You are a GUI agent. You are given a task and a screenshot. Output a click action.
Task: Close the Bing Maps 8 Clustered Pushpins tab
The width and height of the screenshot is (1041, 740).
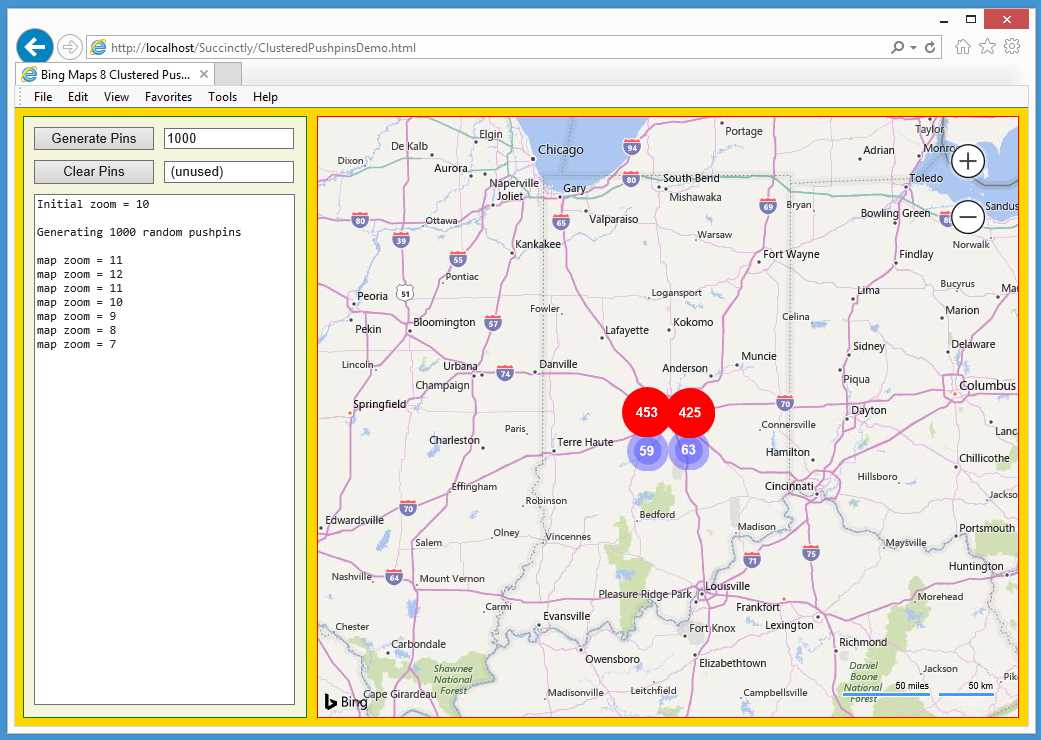pyautogui.click(x=204, y=74)
